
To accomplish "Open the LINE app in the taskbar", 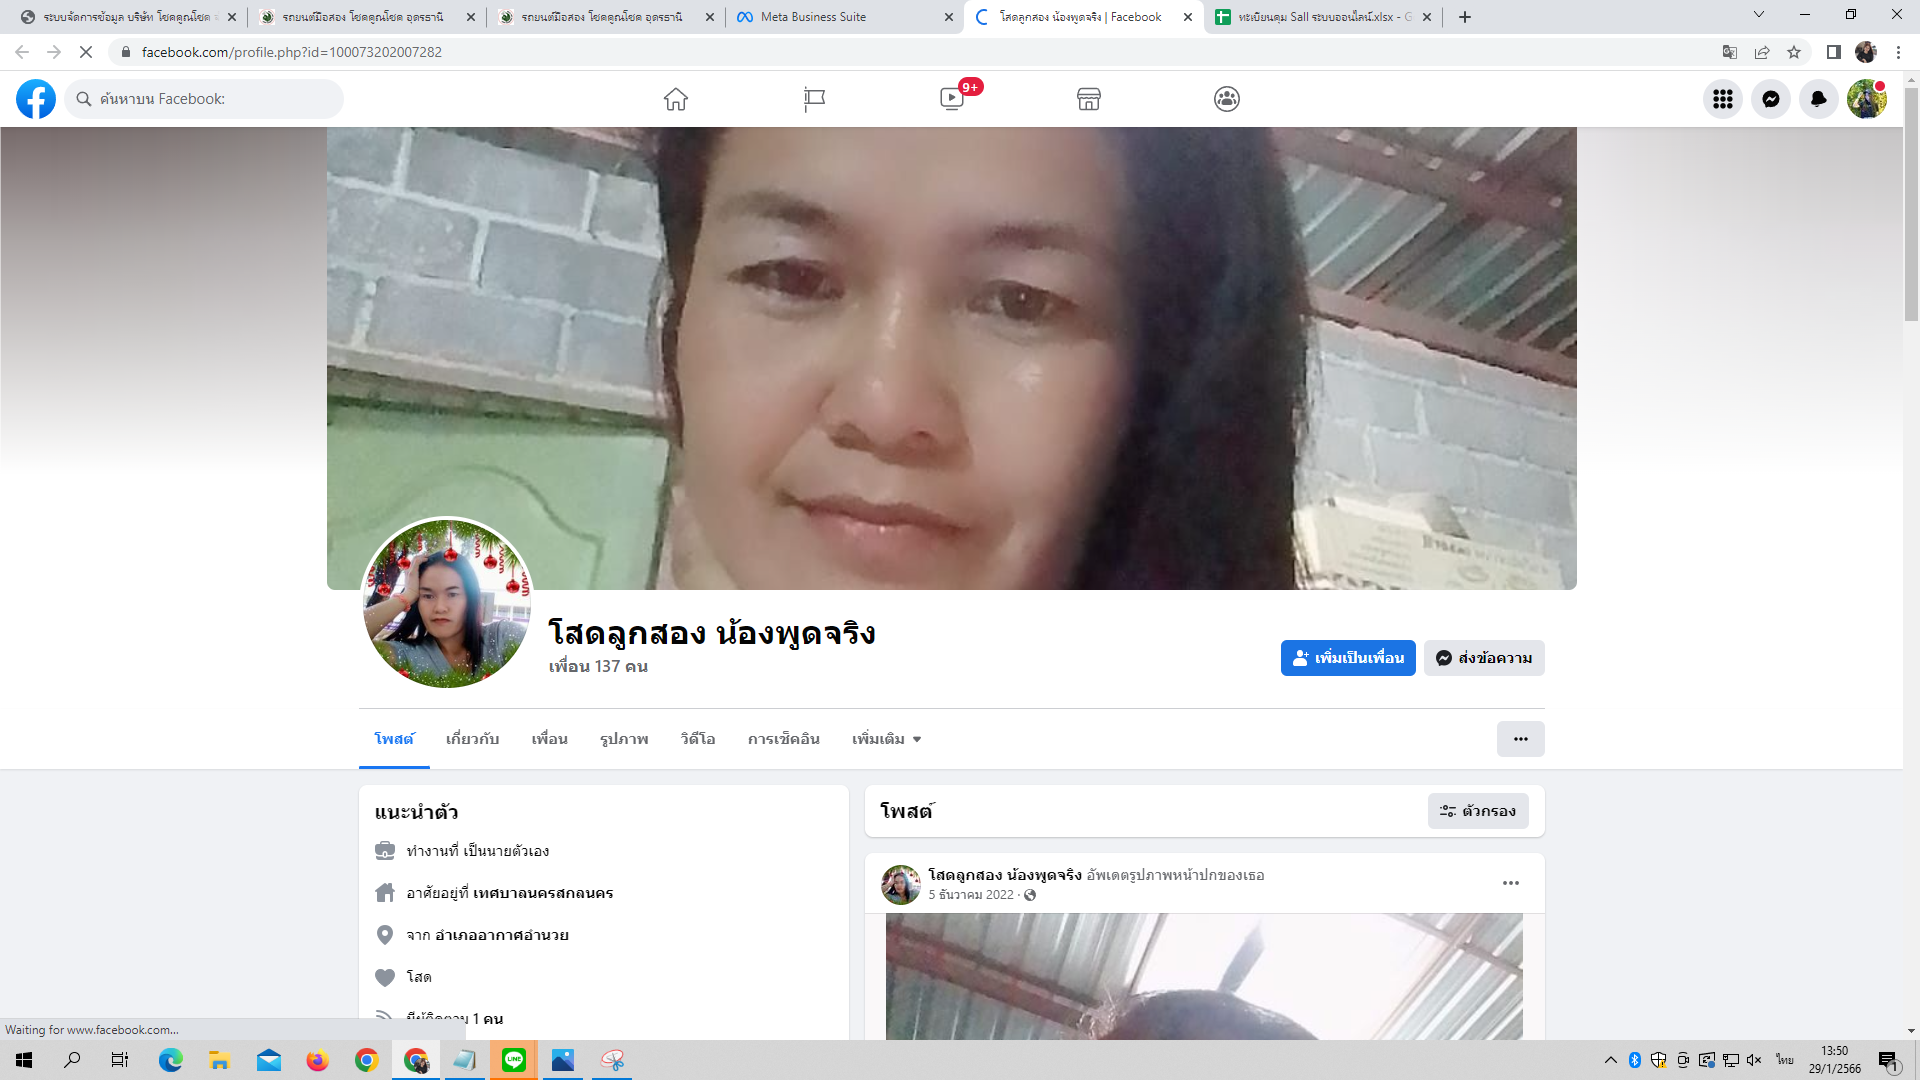I will point(514,1060).
